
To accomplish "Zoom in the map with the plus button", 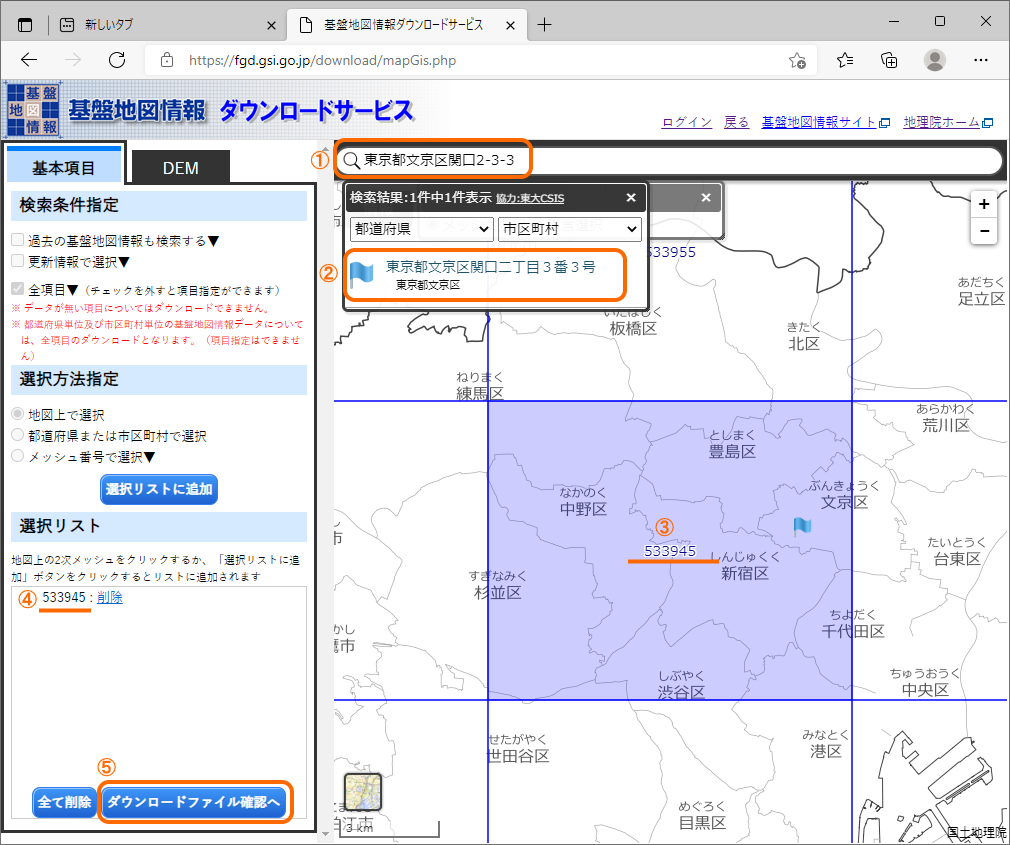I will 984,204.
